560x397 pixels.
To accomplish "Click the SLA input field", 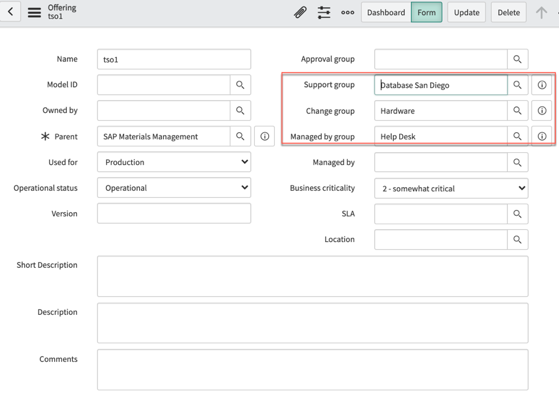I will (x=441, y=214).
